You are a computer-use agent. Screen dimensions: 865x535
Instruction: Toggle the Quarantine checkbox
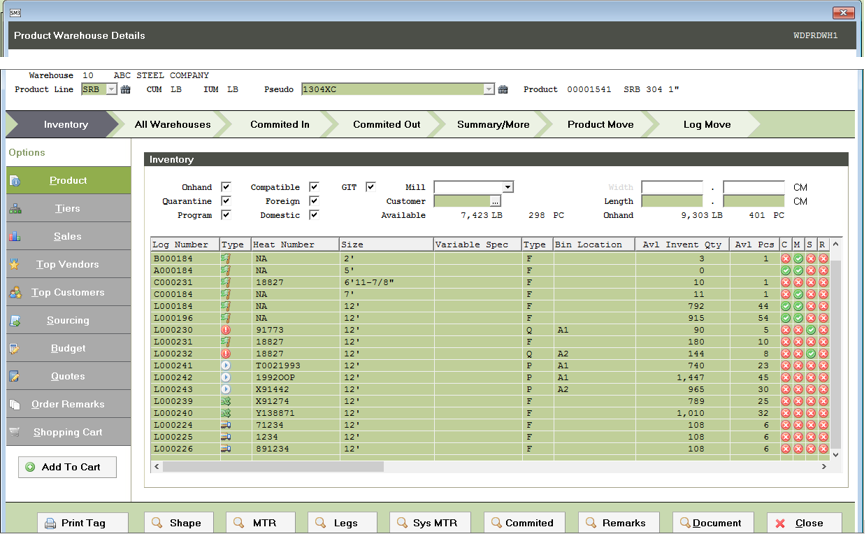226,201
